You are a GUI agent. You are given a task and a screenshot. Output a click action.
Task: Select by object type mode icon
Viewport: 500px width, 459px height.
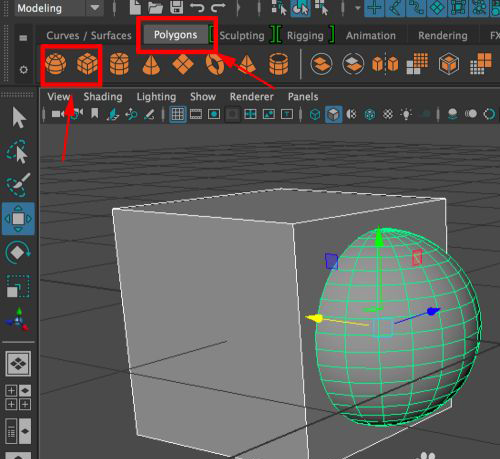[x=300, y=8]
